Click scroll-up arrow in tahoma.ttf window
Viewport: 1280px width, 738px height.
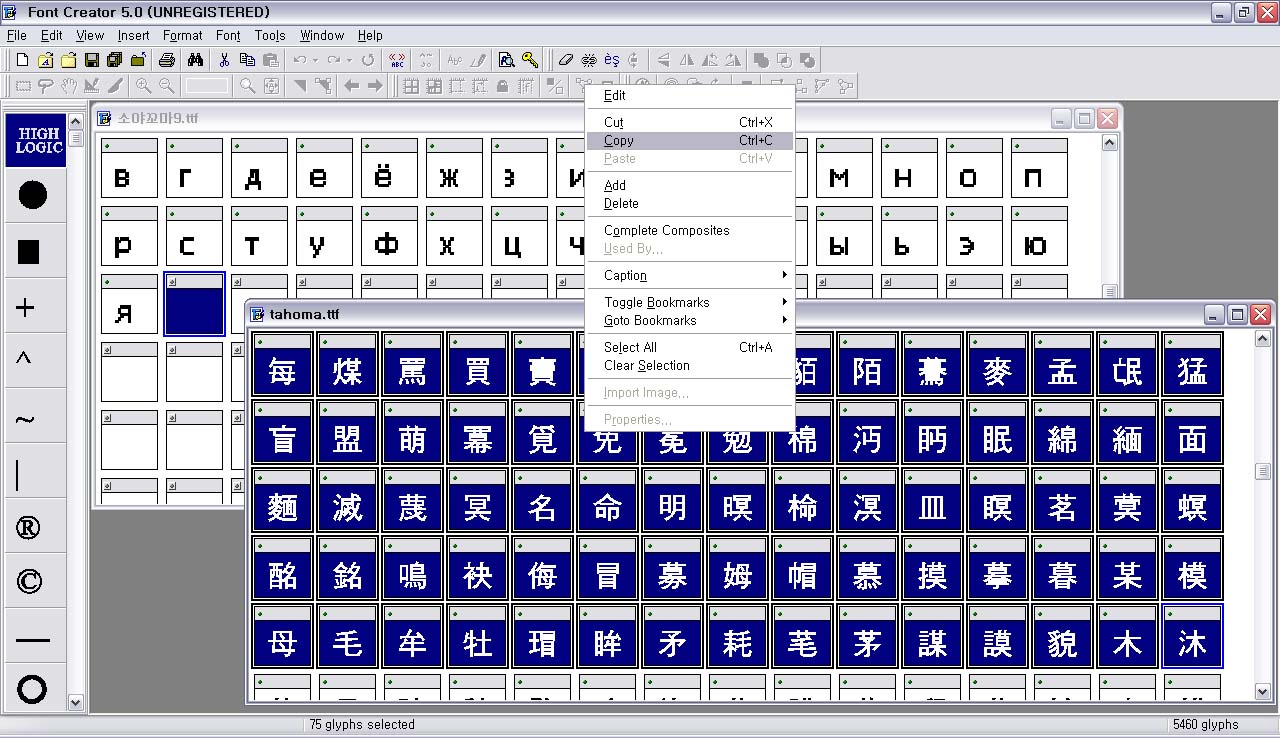click(1262, 339)
